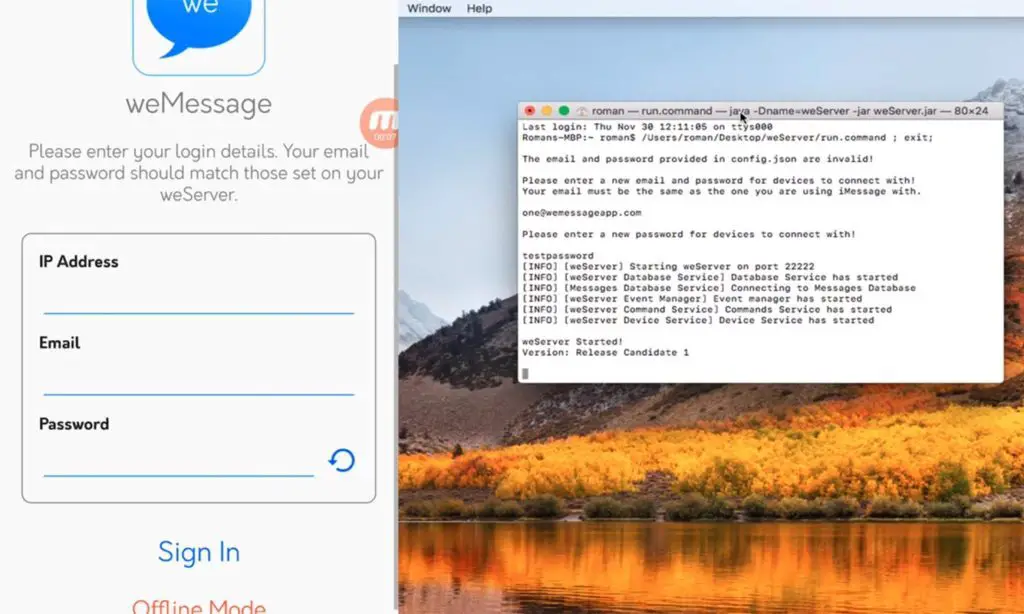The height and width of the screenshot is (614, 1024).
Task: Click 'Connecting to Messages Database' log line
Action: (718, 288)
